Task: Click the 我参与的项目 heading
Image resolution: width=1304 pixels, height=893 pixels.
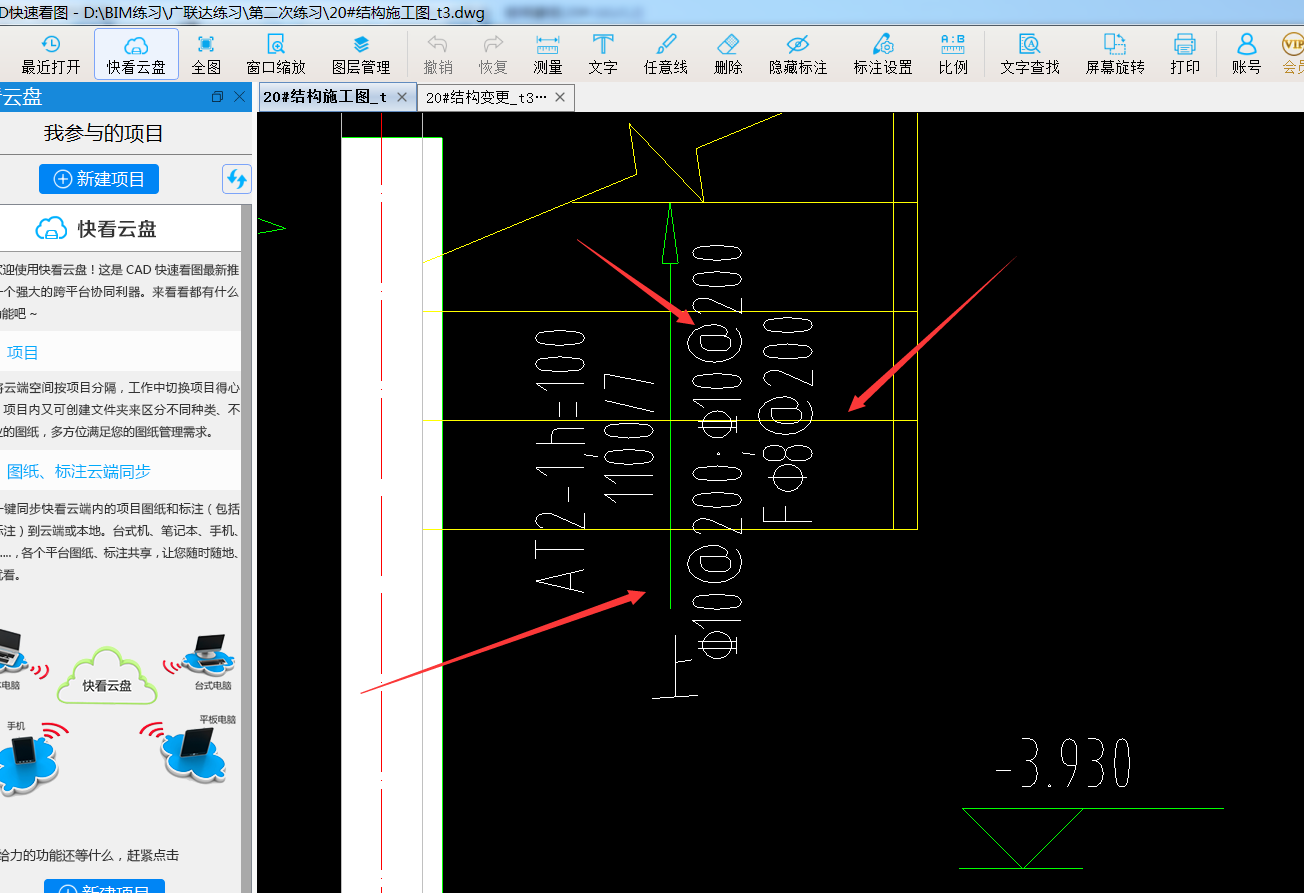Action: (x=104, y=134)
